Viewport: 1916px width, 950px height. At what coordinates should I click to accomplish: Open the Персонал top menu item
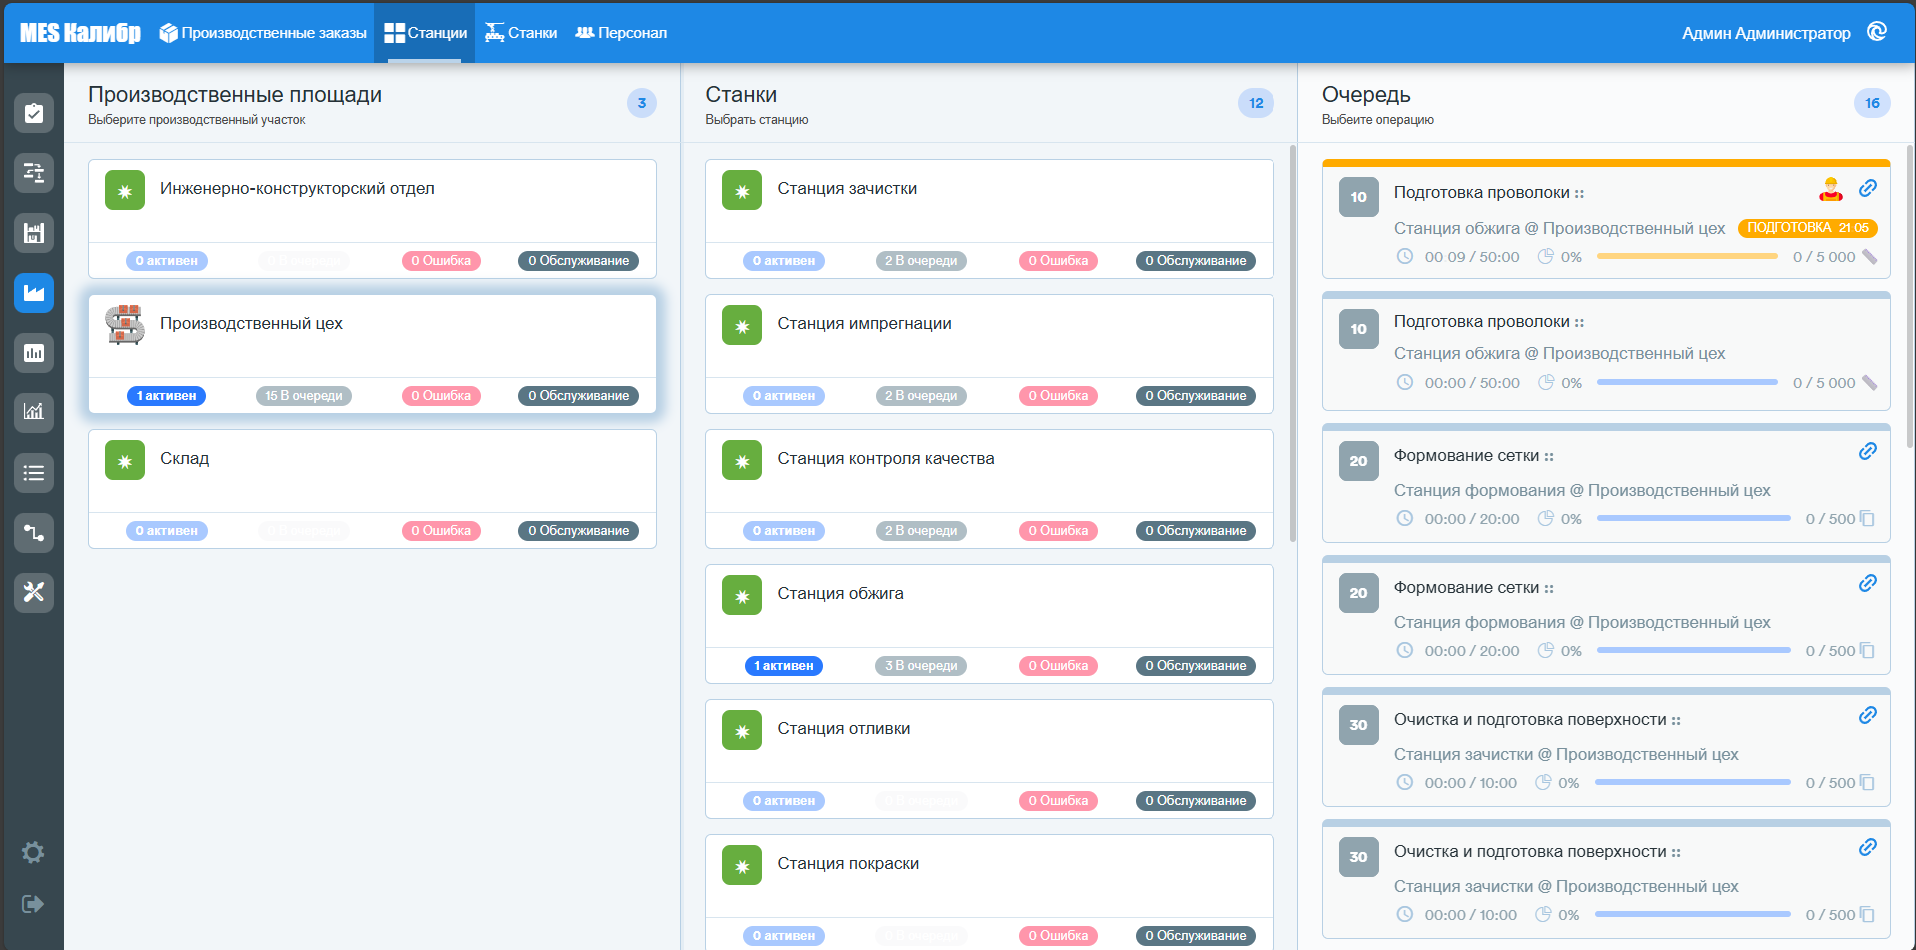coord(621,33)
